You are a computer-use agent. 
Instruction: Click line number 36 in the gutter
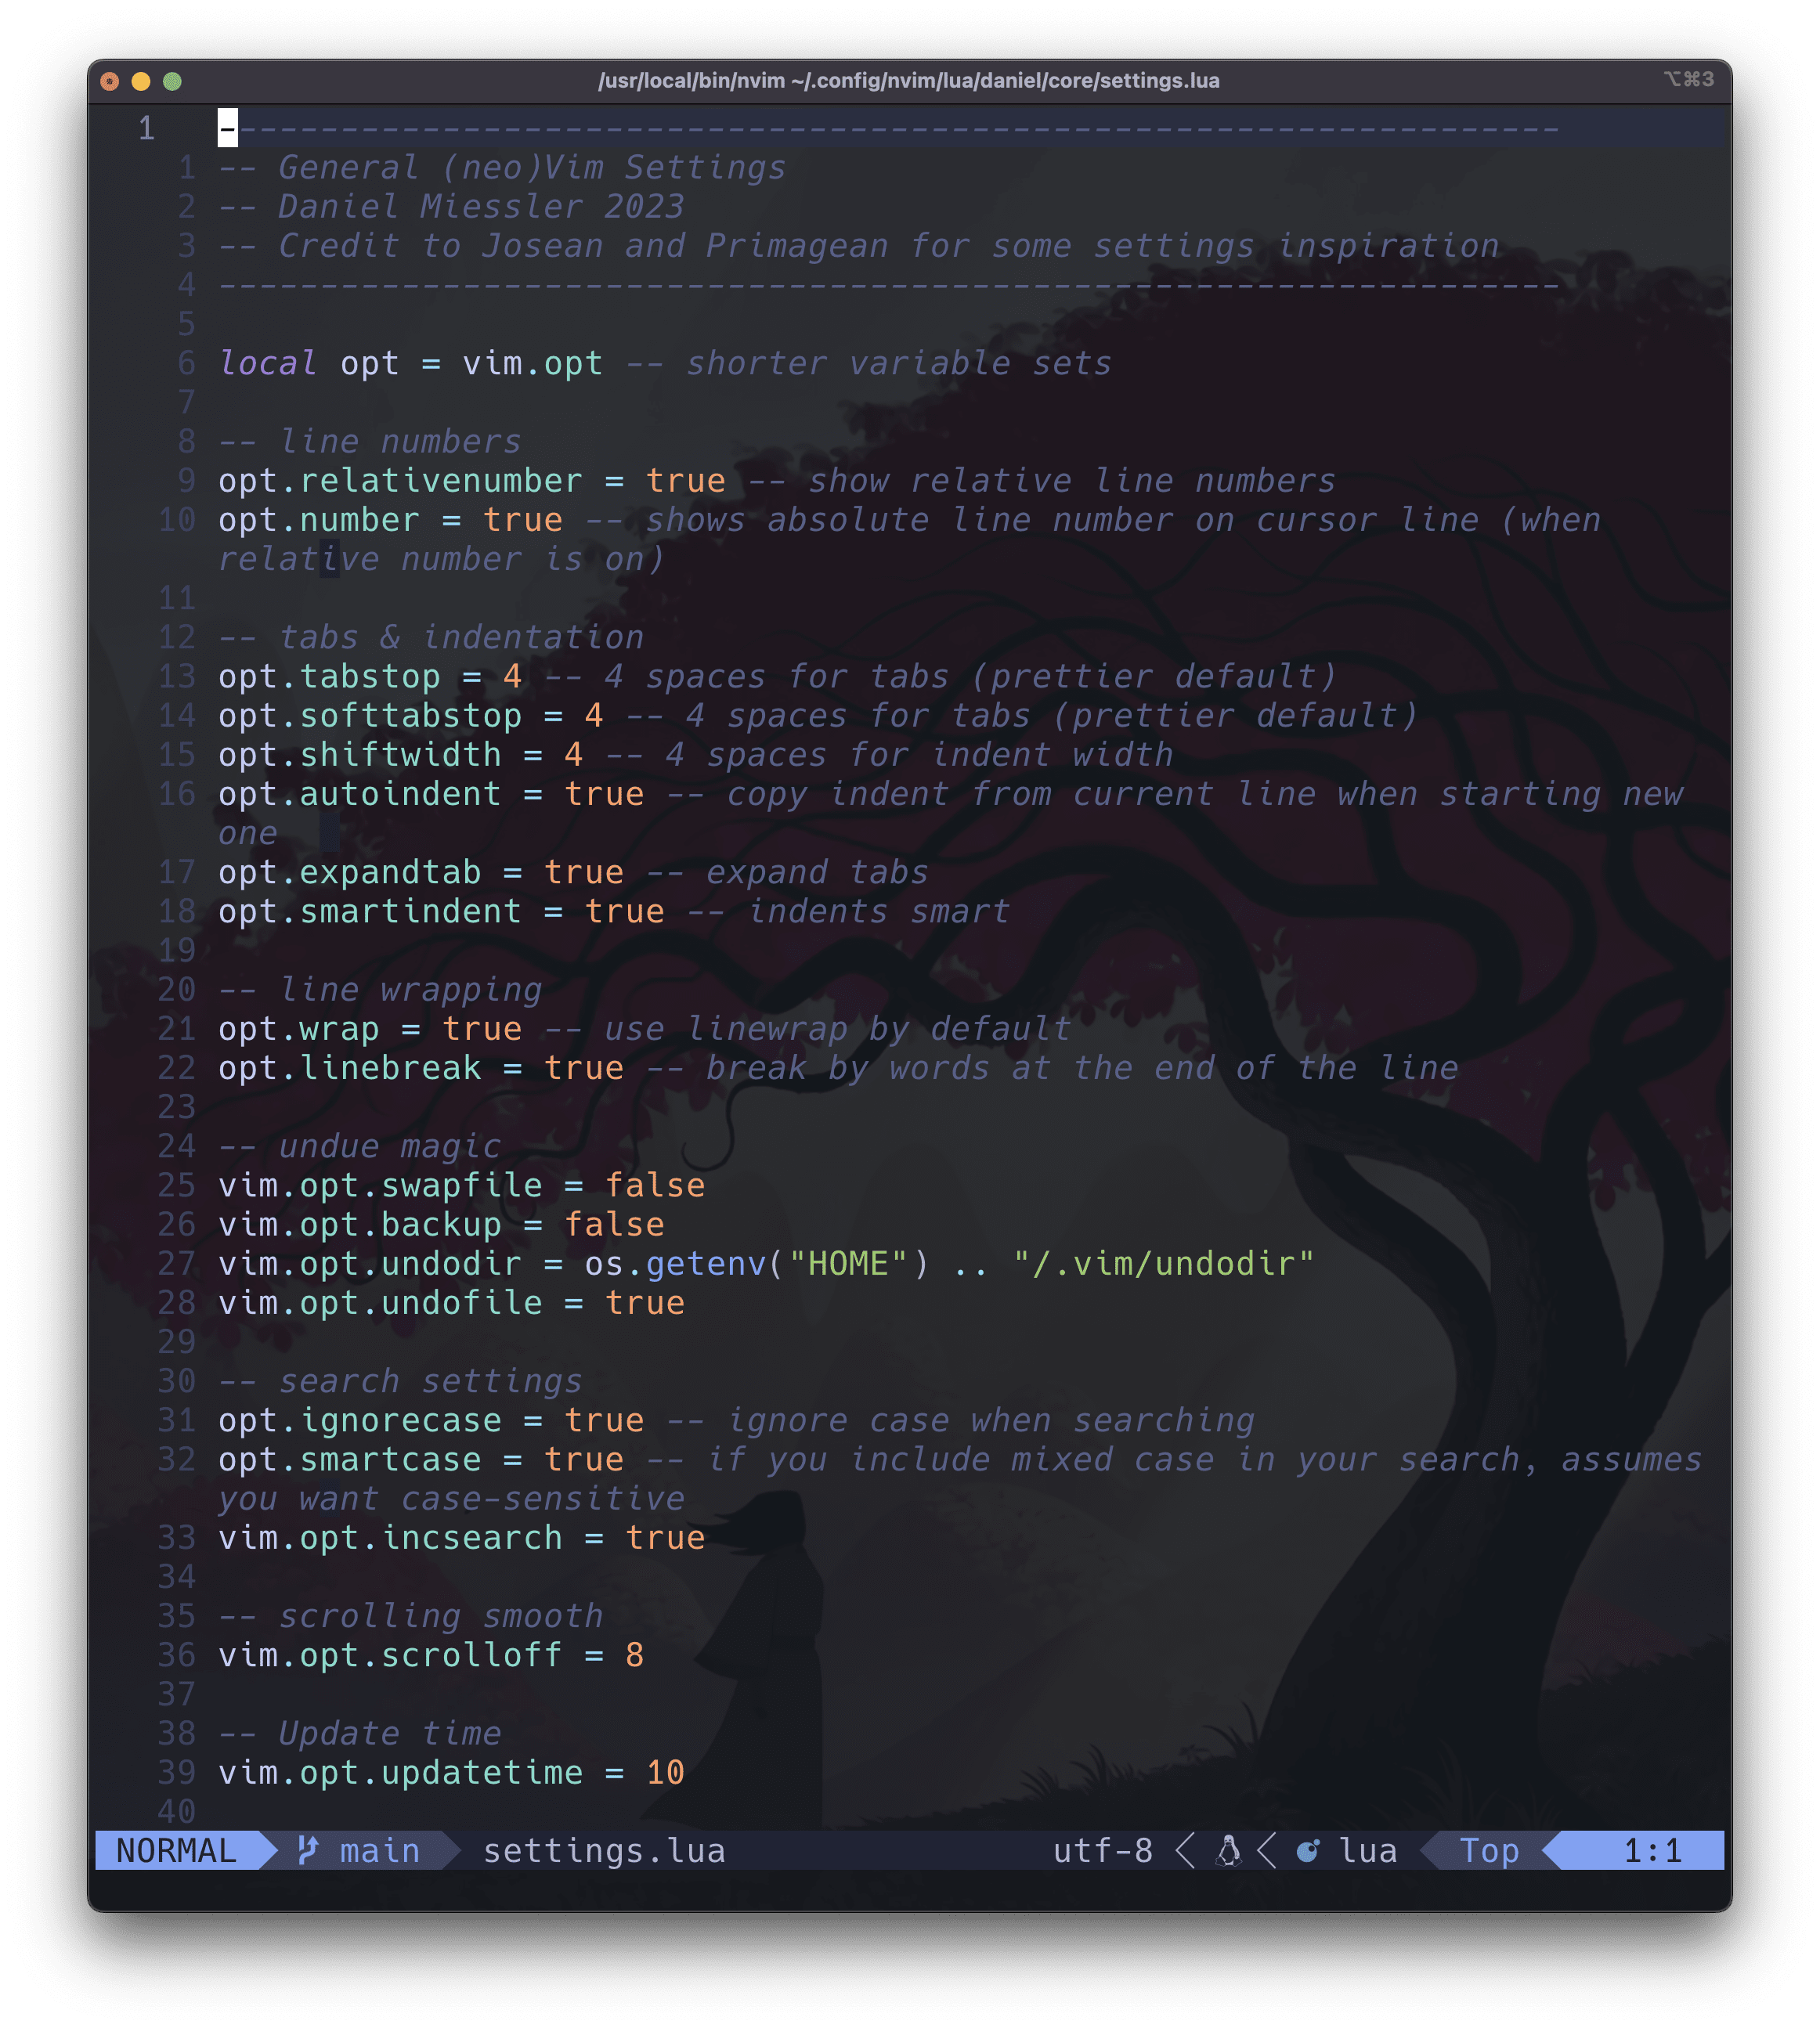coord(178,1655)
